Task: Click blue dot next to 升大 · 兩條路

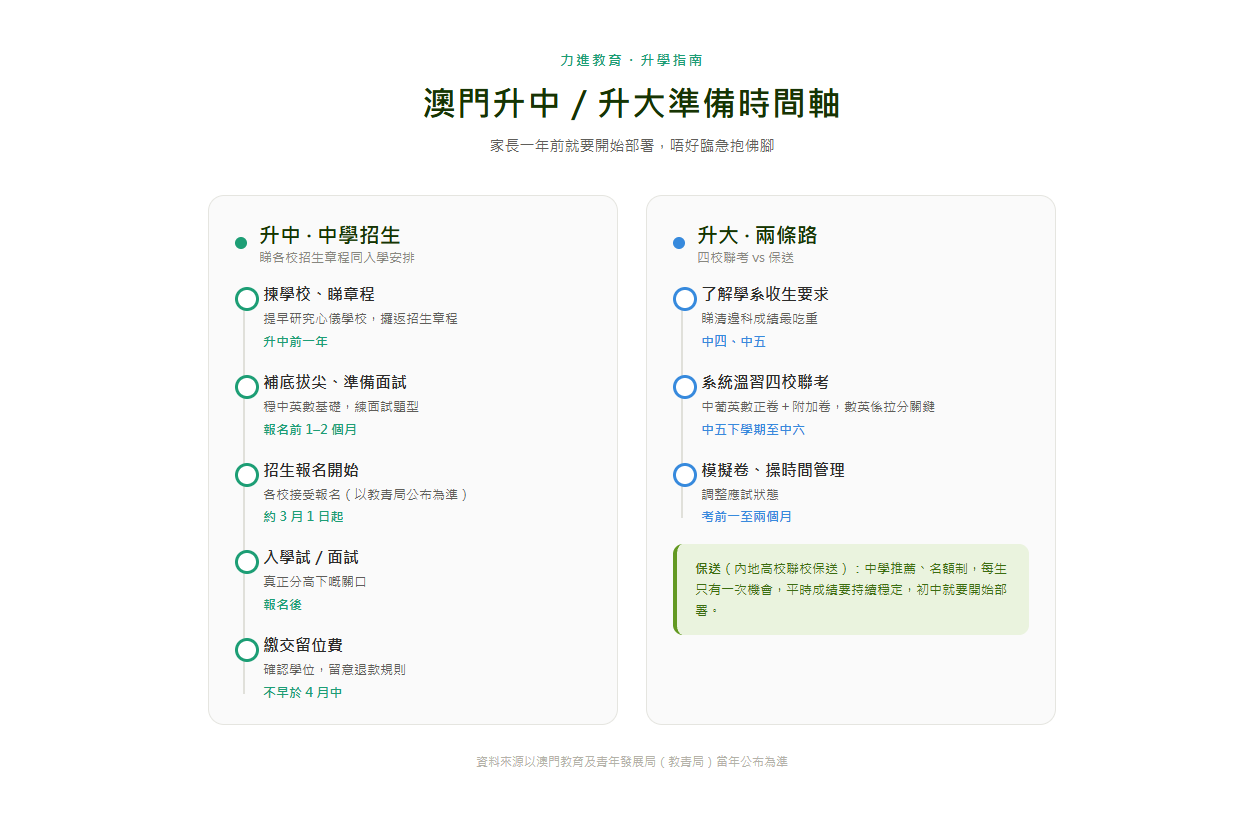Action: (679, 243)
